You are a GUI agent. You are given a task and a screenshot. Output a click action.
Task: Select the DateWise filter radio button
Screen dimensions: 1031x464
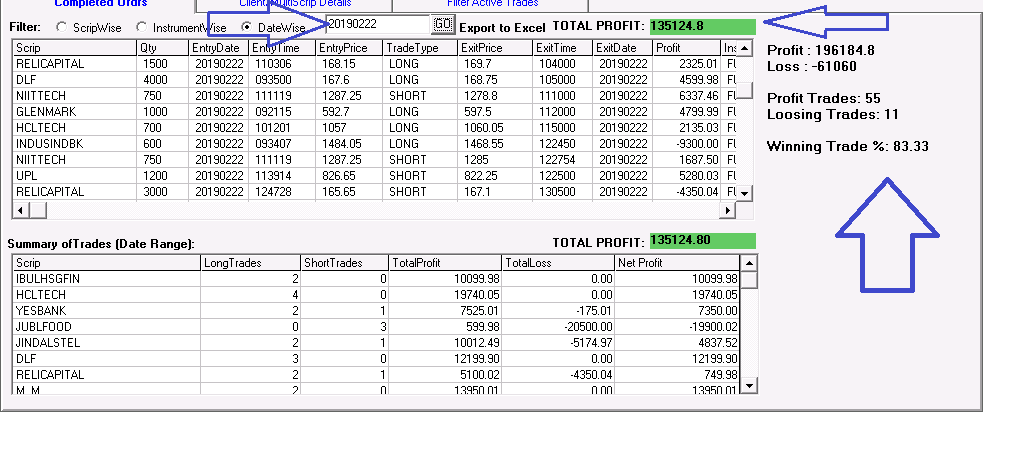247,28
